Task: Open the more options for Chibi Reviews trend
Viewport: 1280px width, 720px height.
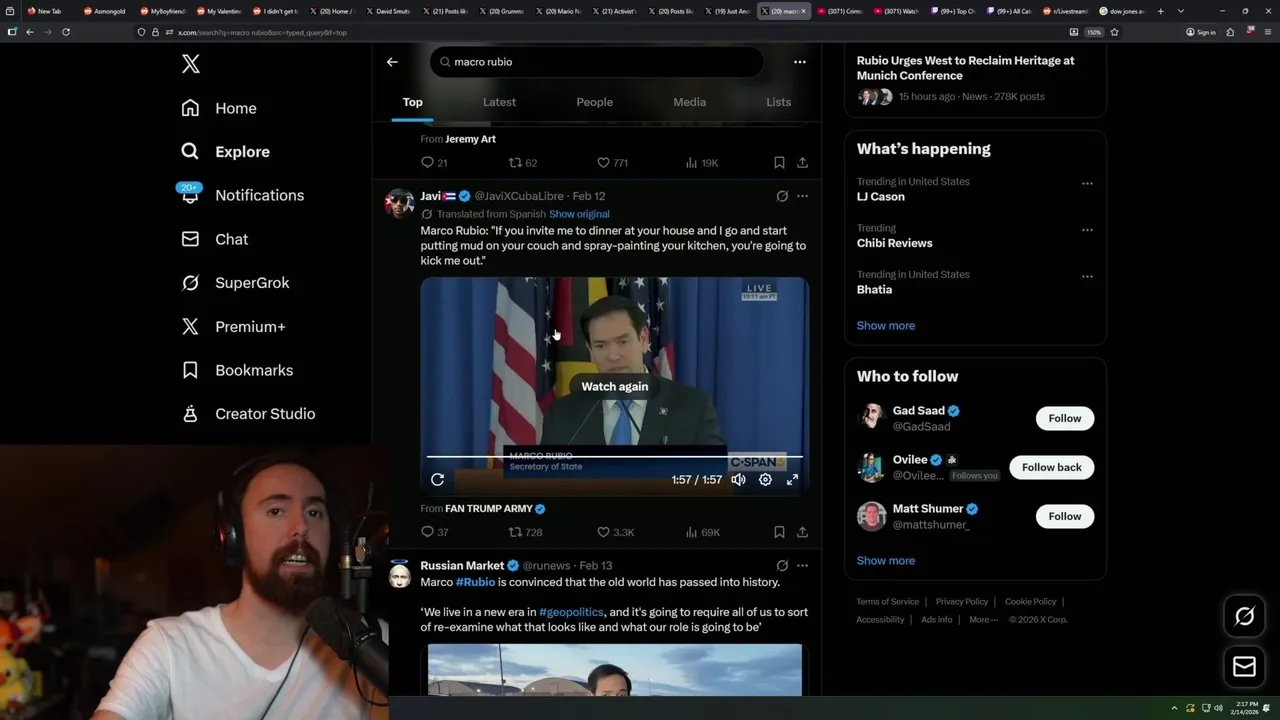Action: pos(1087,229)
